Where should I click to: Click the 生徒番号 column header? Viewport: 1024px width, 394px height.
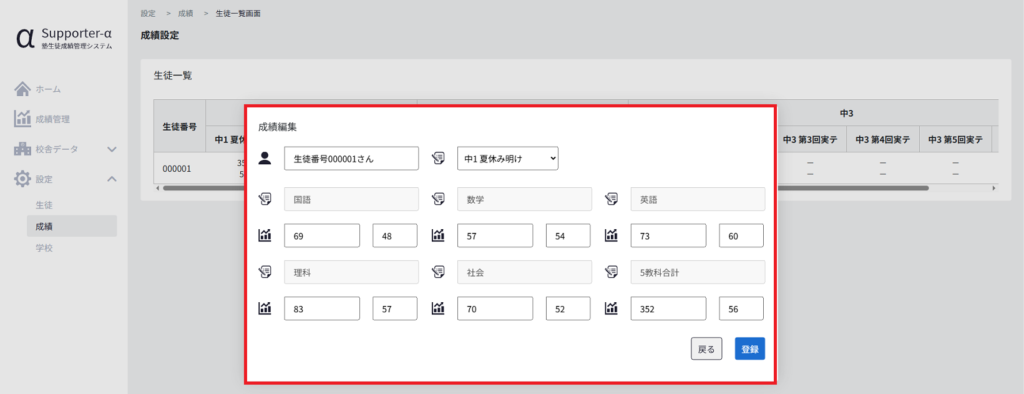180,126
